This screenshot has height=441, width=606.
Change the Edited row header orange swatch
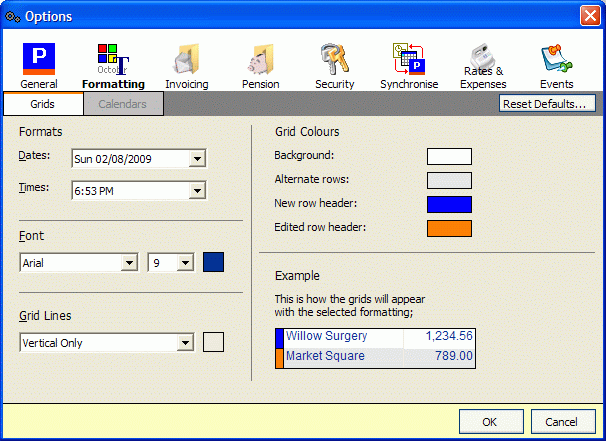[449, 228]
